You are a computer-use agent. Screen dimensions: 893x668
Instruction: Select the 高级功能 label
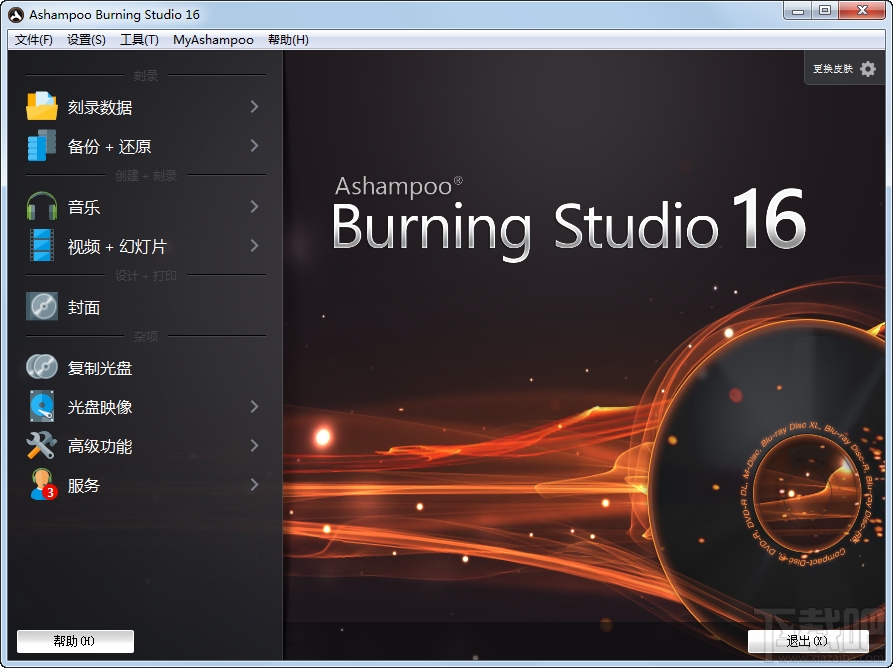pyautogui.click(x=100, y=446)
